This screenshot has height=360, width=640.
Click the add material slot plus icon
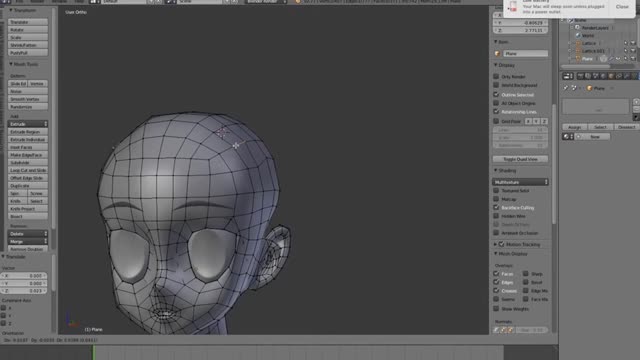(x=636, y=102)
